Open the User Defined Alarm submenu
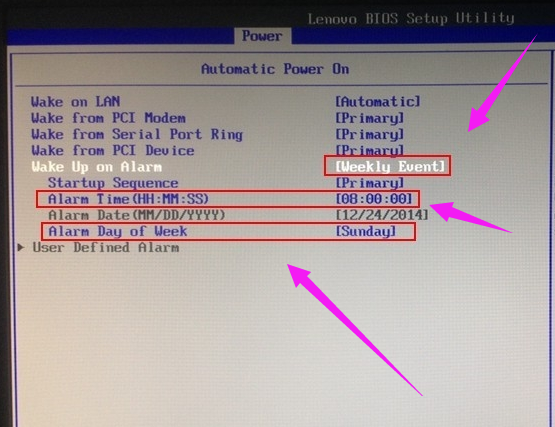 click(x=105, y=247)
